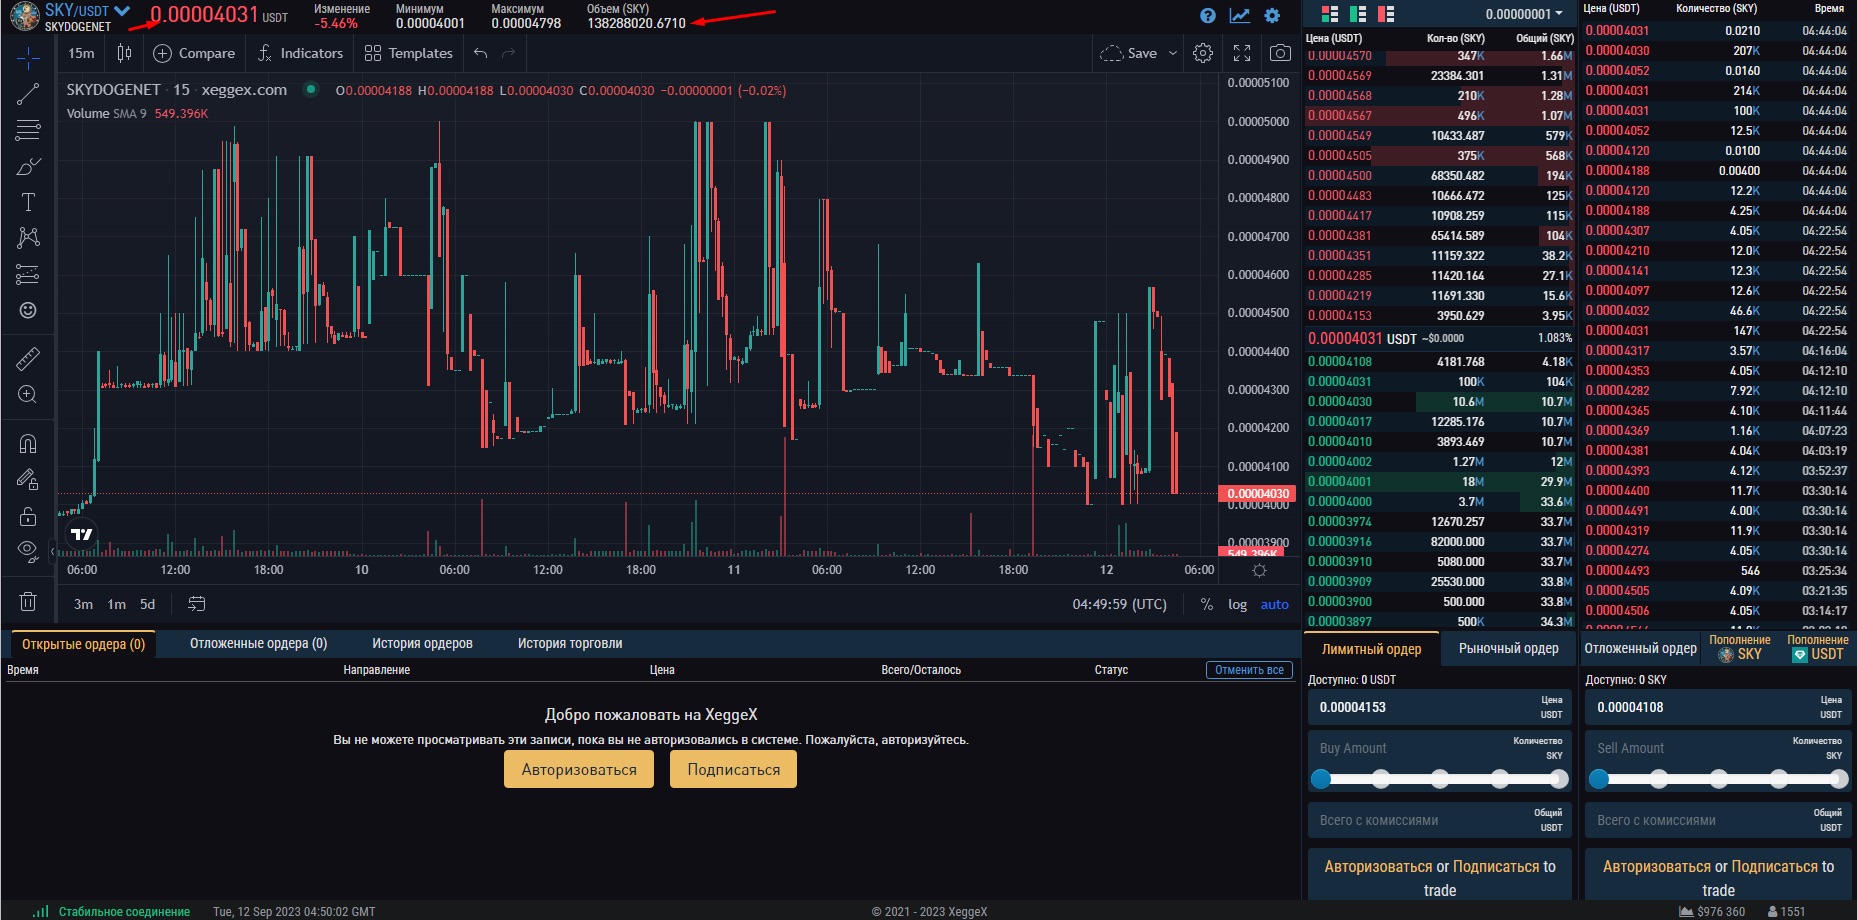Toggle stay in drawing mode
This screenshot has height=920, width=1857.
pos(28,479)
